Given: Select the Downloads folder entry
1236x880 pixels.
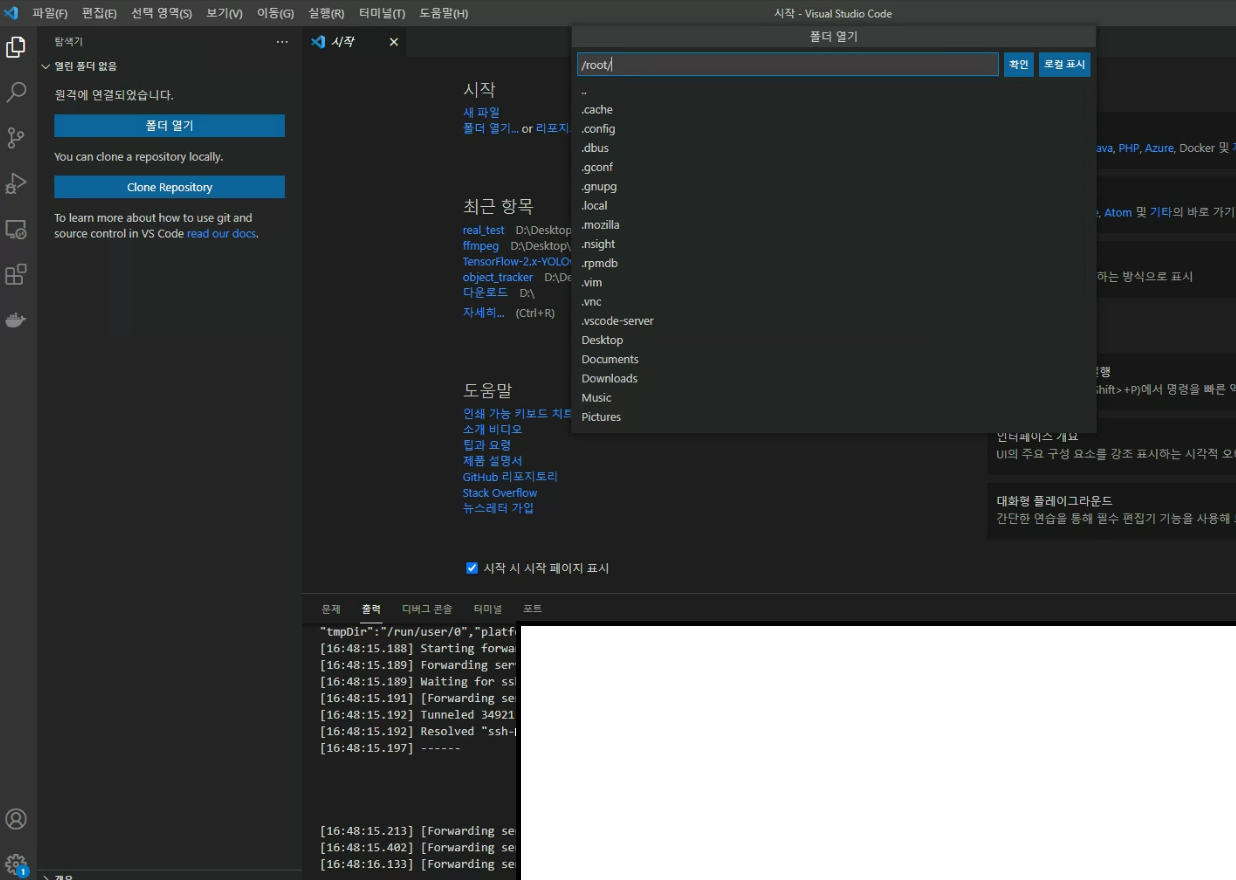Looking at the screenshot, I should [833, 378].
